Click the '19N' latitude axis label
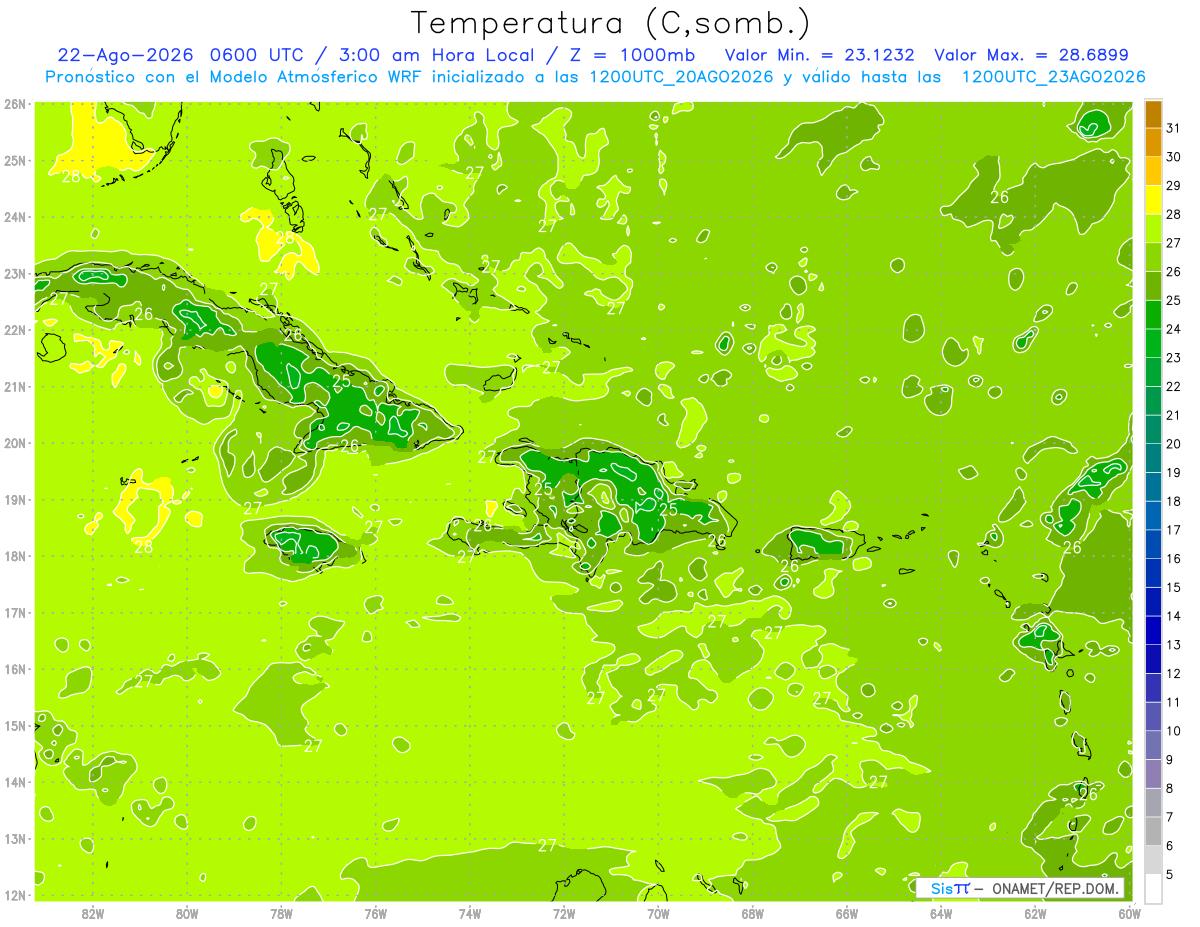Image resolution: width=1200 pixels, height=927 pixels. coord(15,499)
